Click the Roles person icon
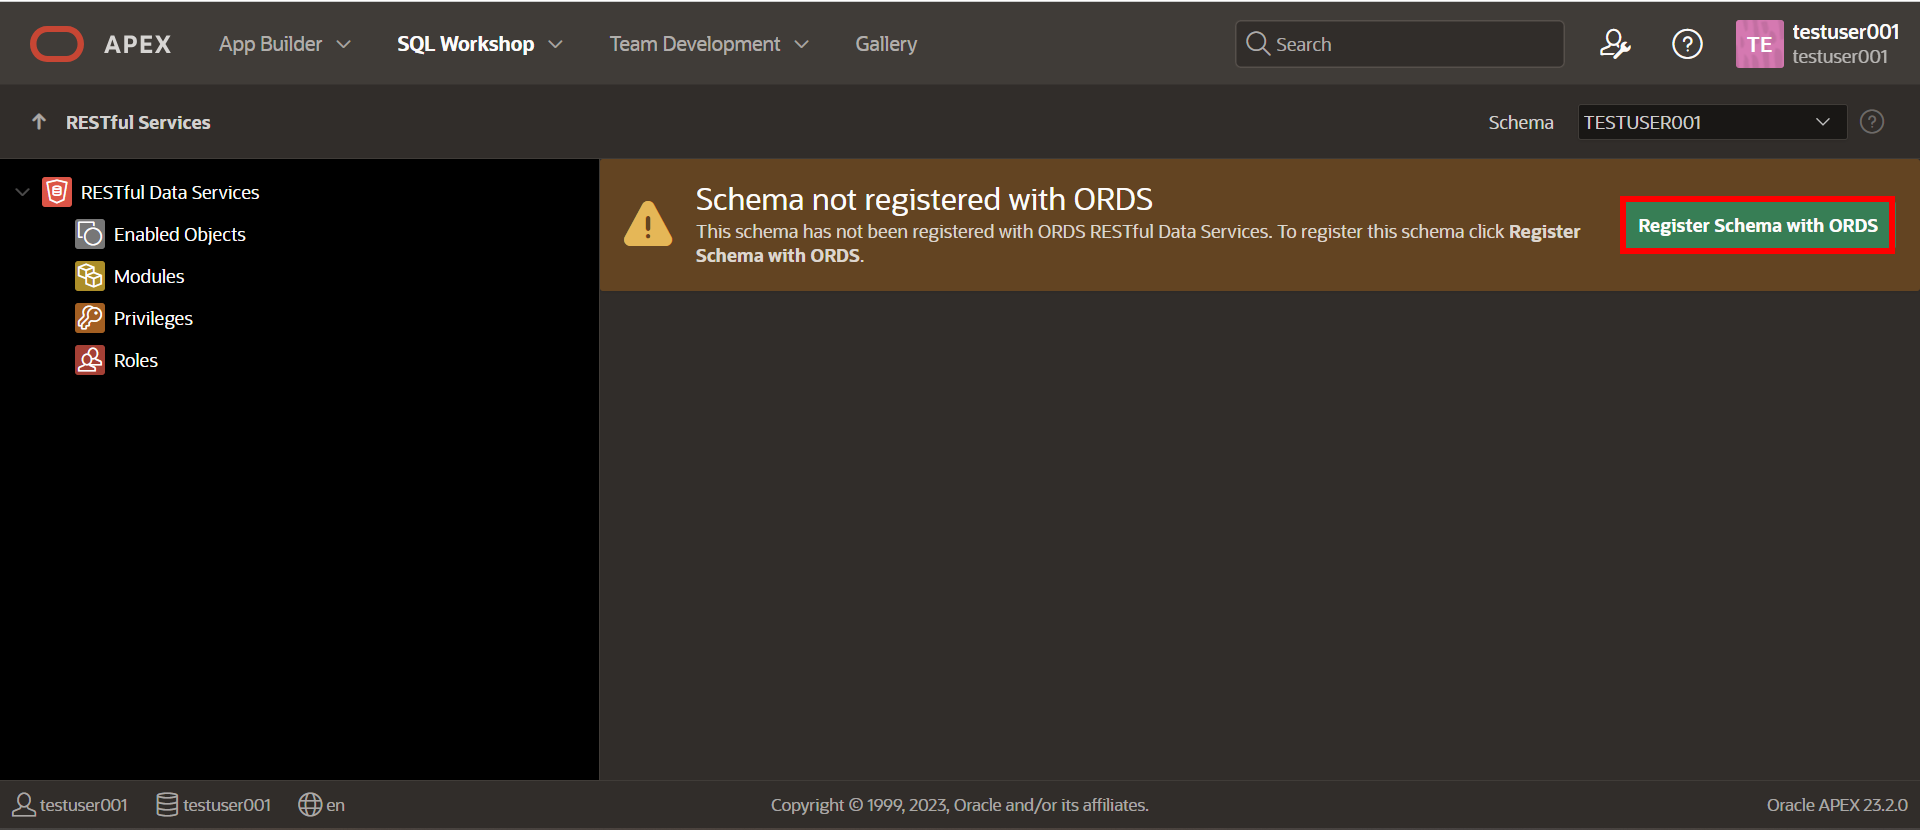This screenshot has width=1920, height=831. point(90,360)
